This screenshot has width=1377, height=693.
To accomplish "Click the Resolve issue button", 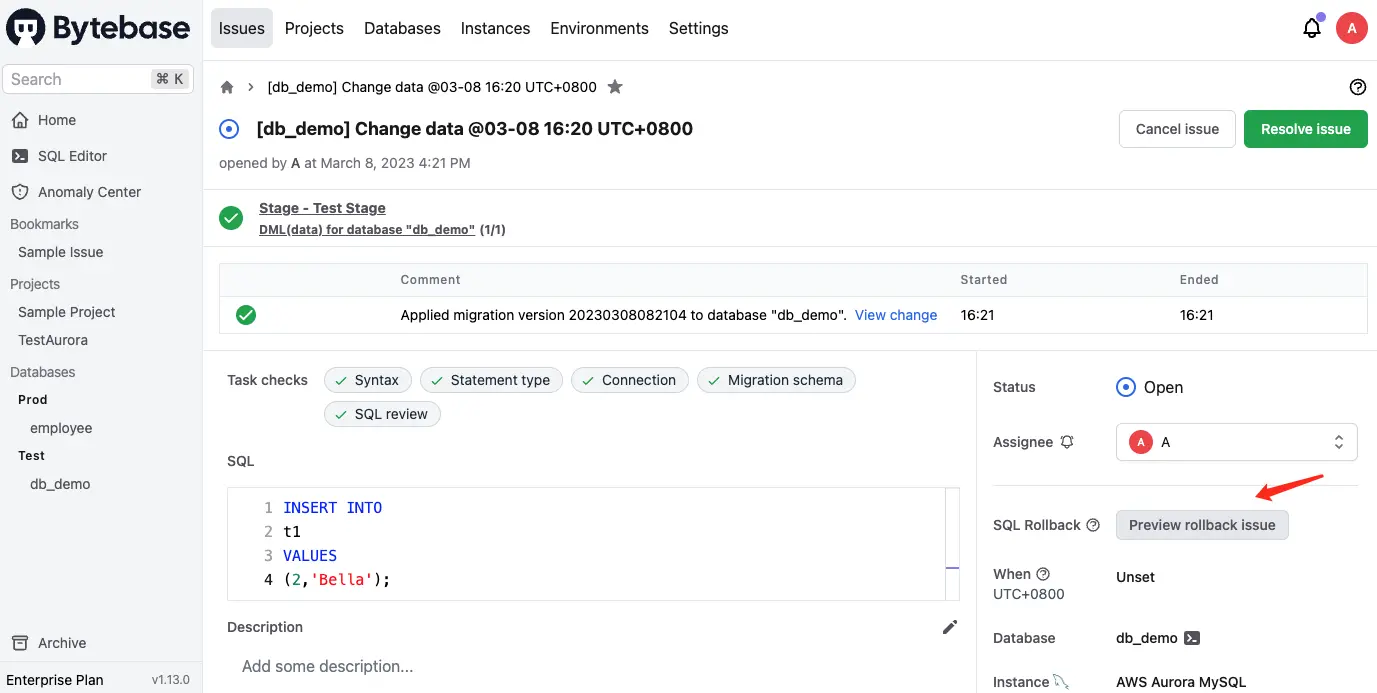I will (x=1305, y=129).
